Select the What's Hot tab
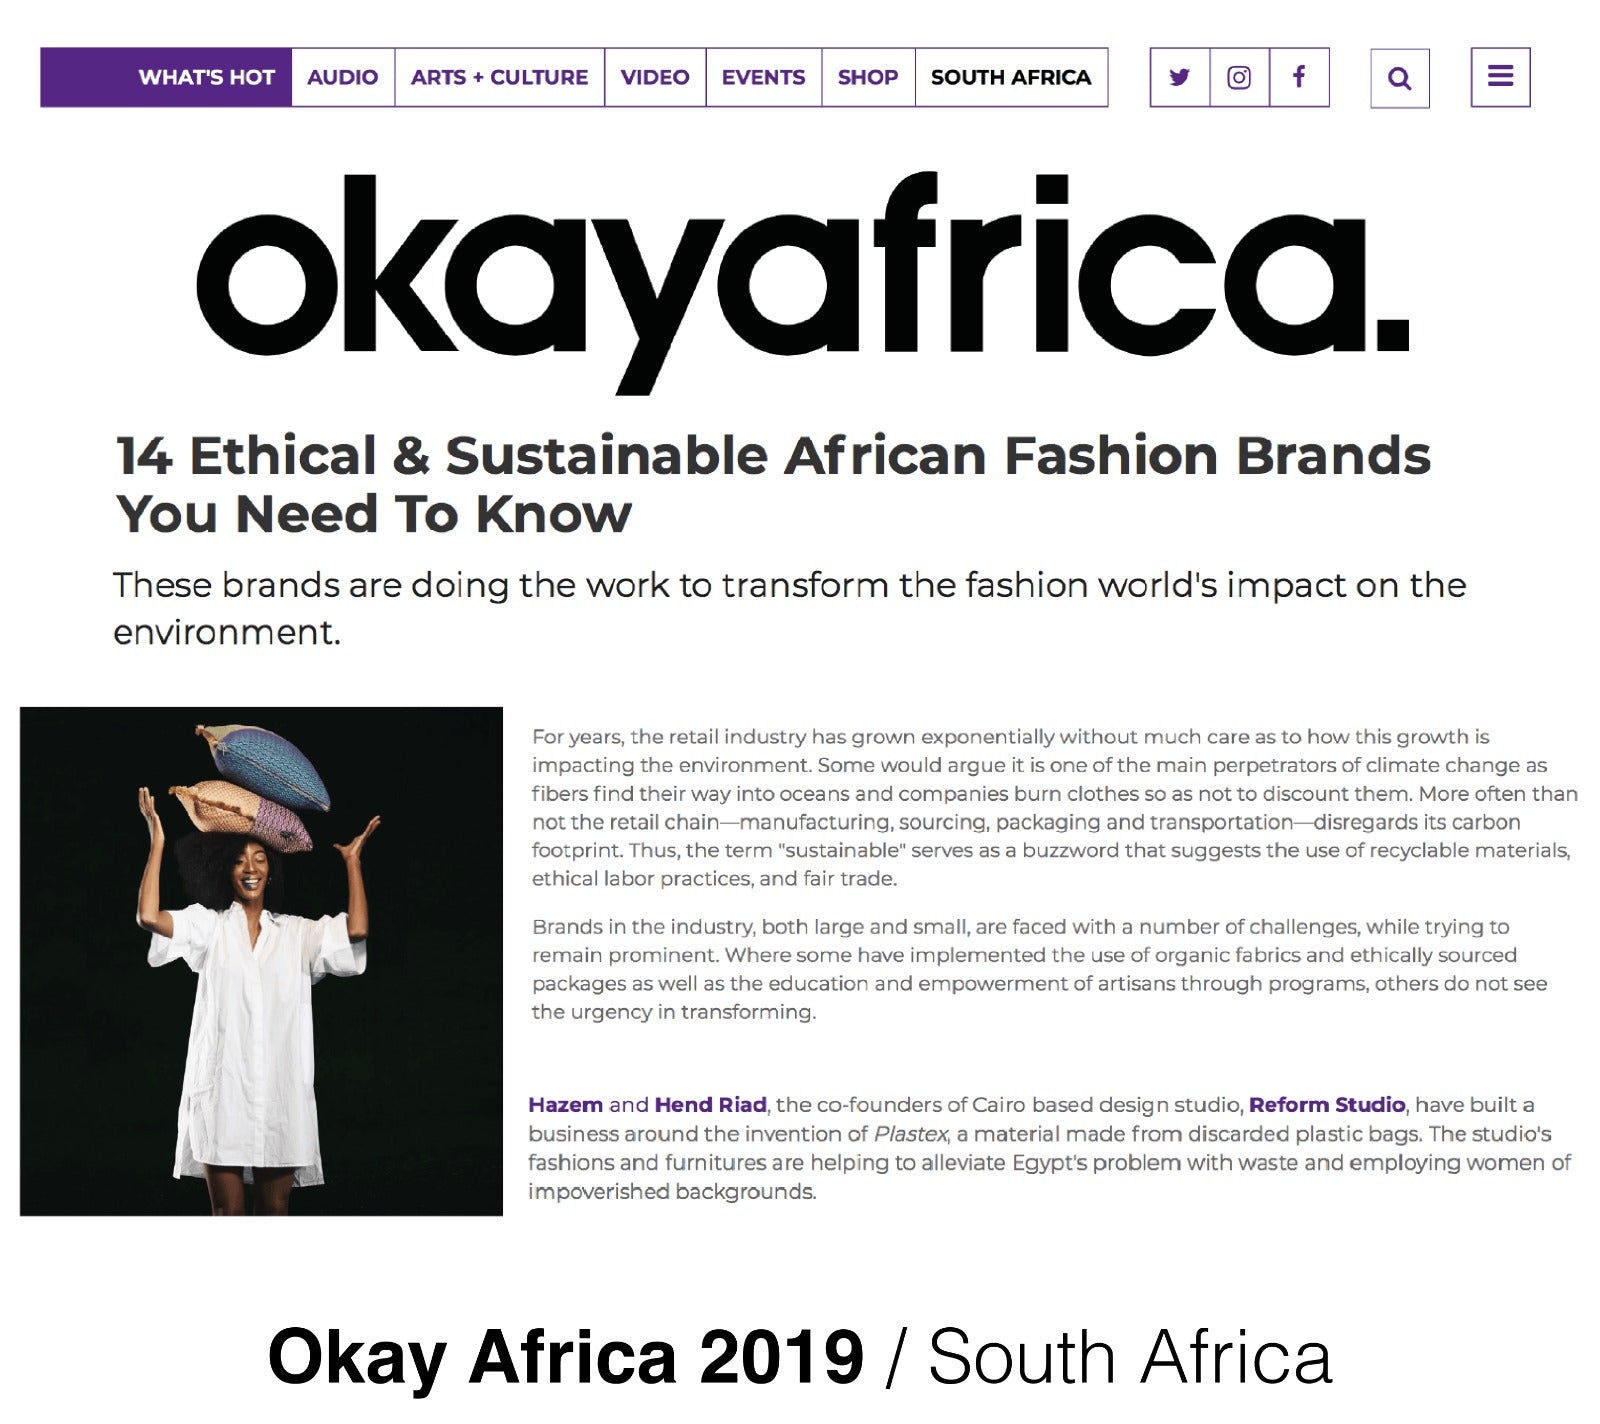Screen dimensions: 1600x1424 [x=206, y=77]
